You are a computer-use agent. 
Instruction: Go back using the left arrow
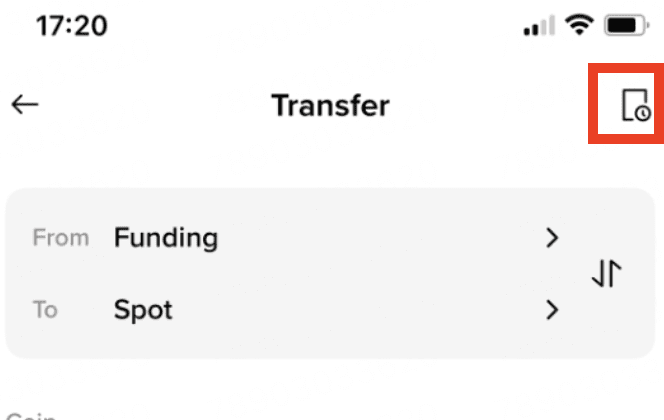point(25,105)
